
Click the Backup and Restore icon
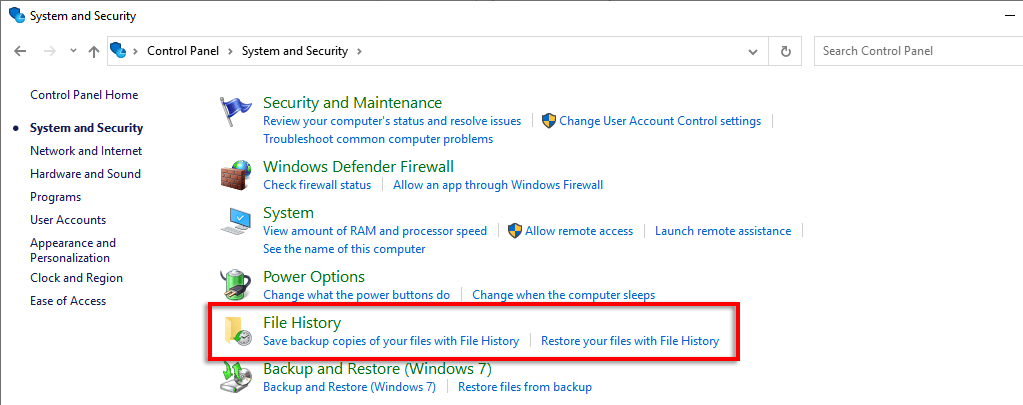[236, 377]
